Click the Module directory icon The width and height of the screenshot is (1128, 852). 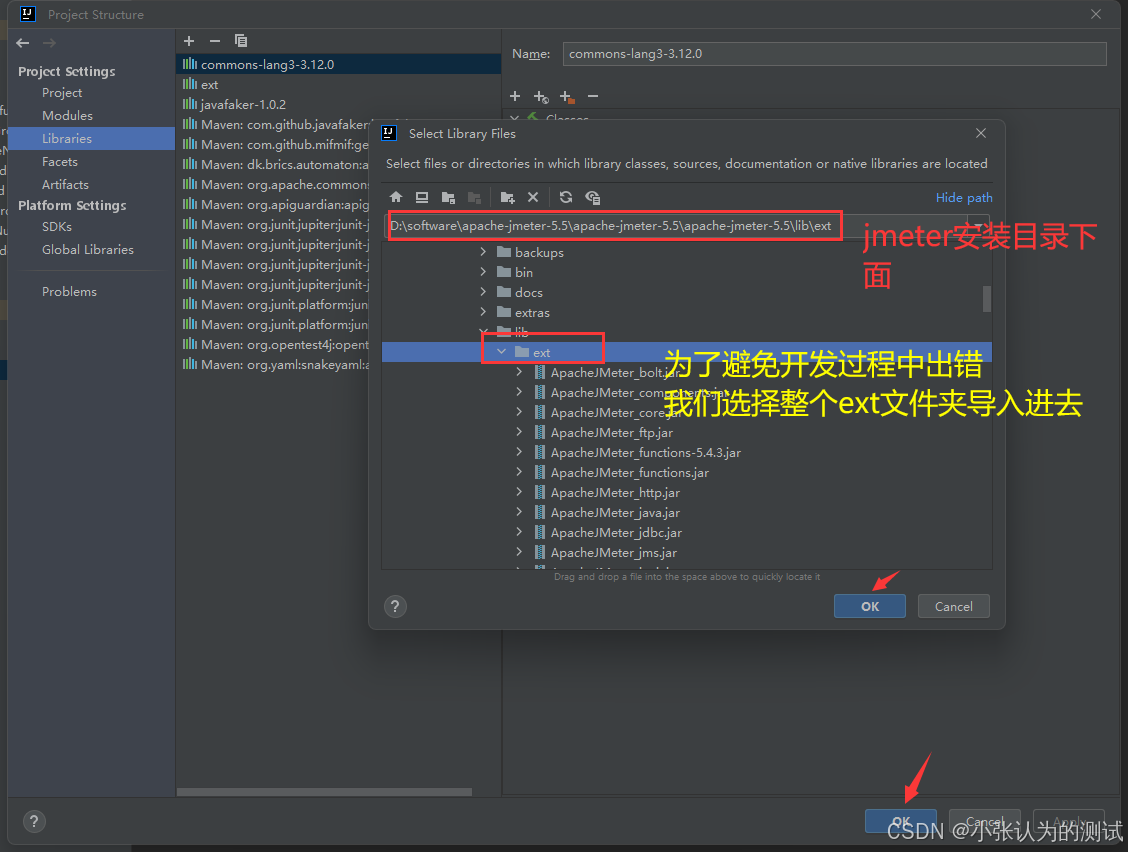click(474, 197)
